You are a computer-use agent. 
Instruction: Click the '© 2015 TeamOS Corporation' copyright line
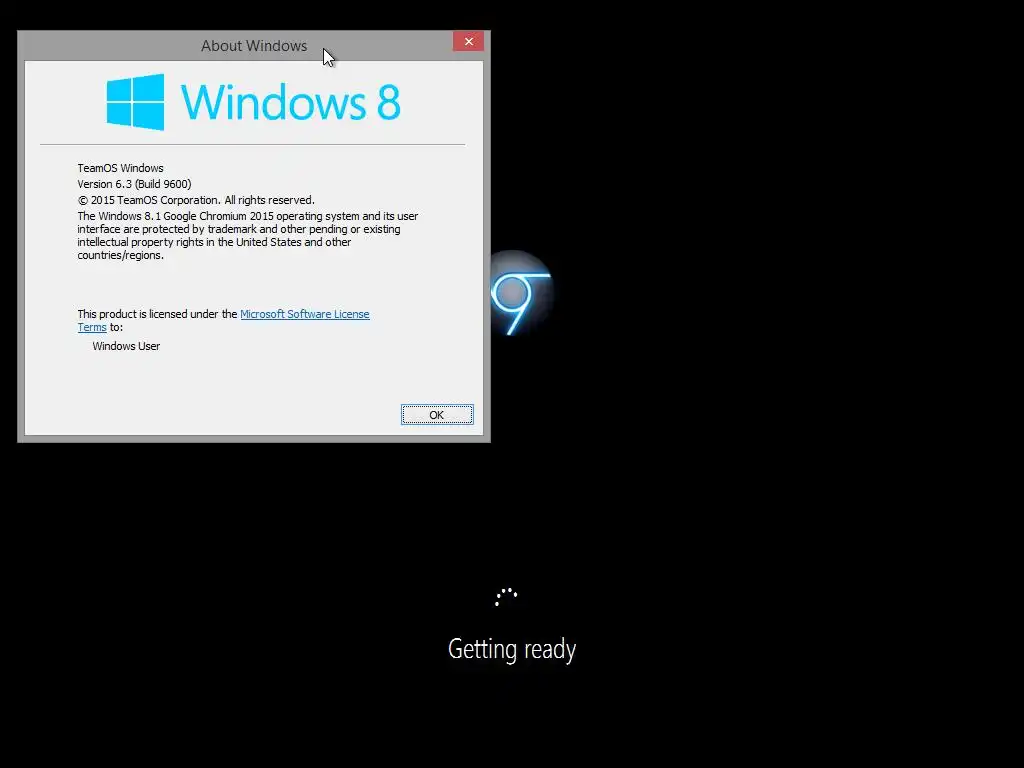(196, 200)
